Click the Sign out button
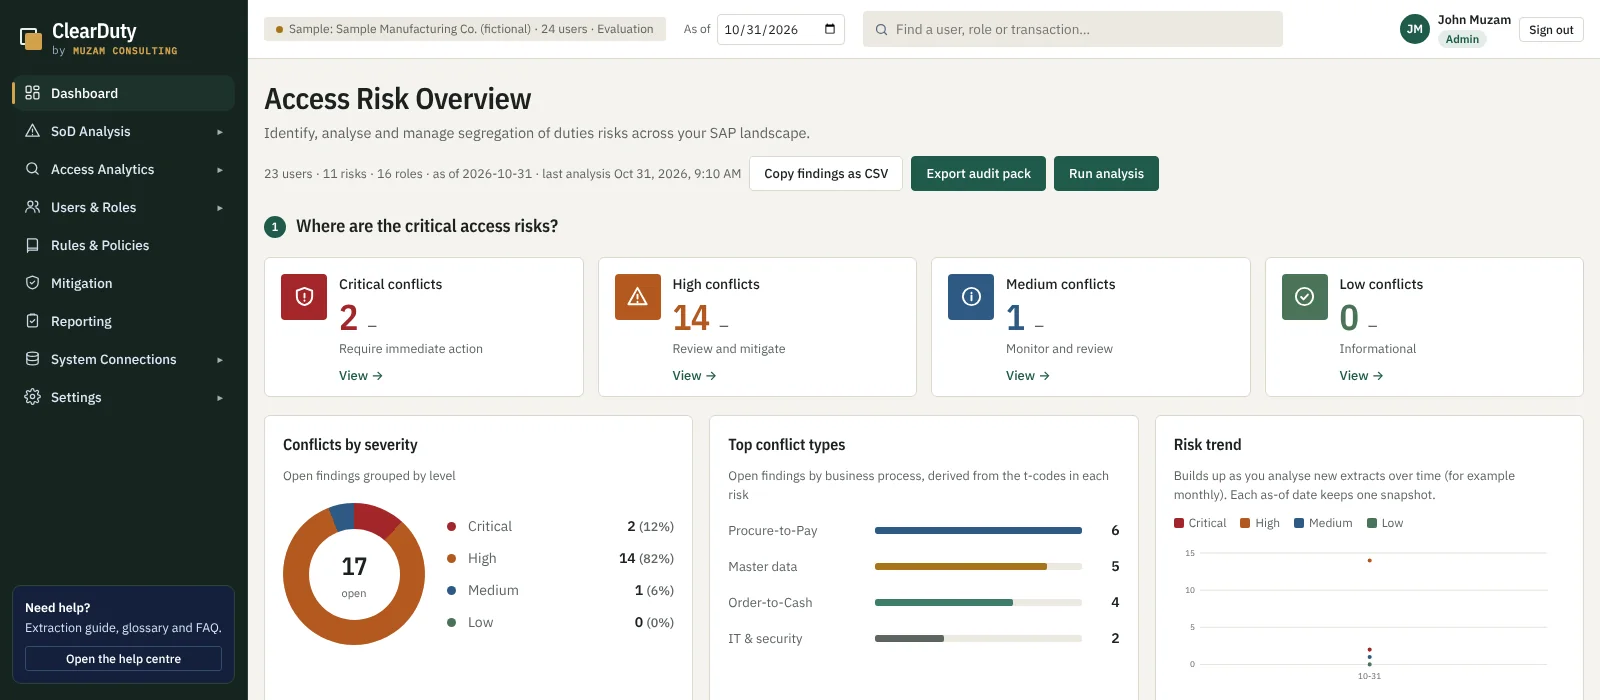1600x700 pixels. 1551,30
